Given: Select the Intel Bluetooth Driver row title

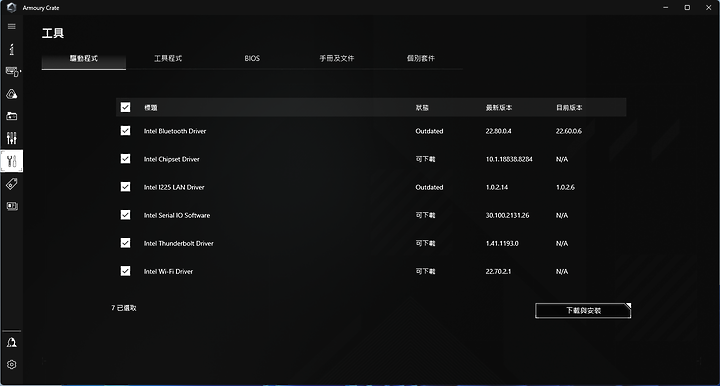Looking at the screenshot, I should click(x=175, y=131).
